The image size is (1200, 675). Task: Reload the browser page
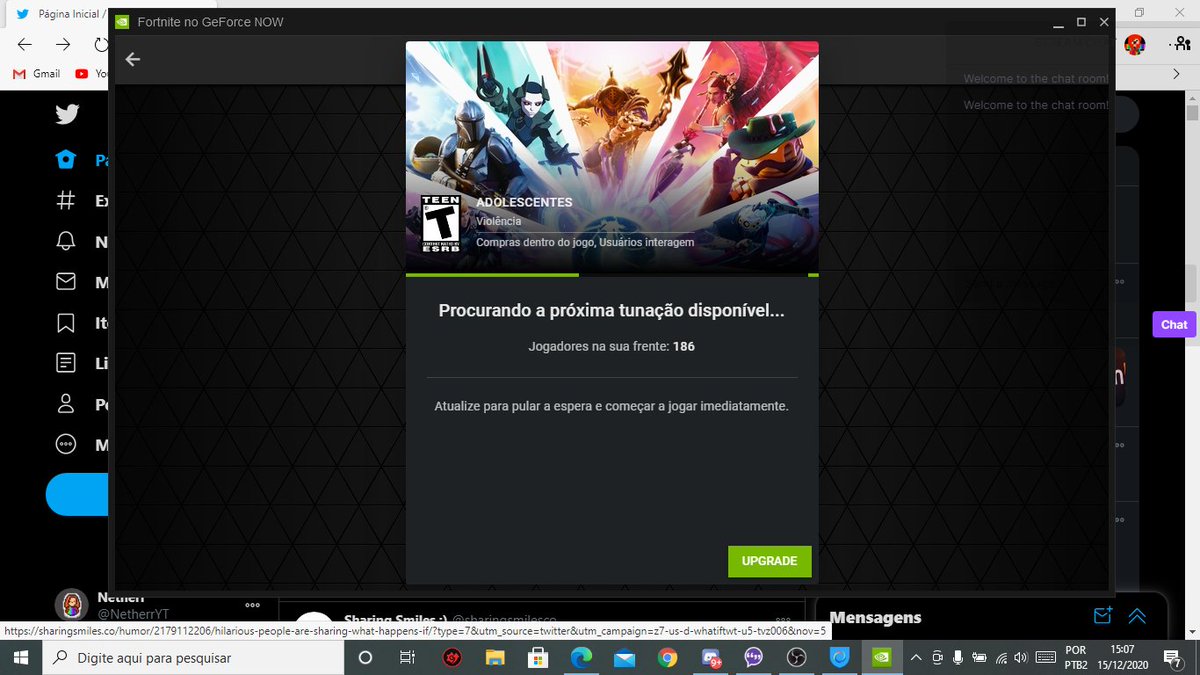(x=100, y=45)
